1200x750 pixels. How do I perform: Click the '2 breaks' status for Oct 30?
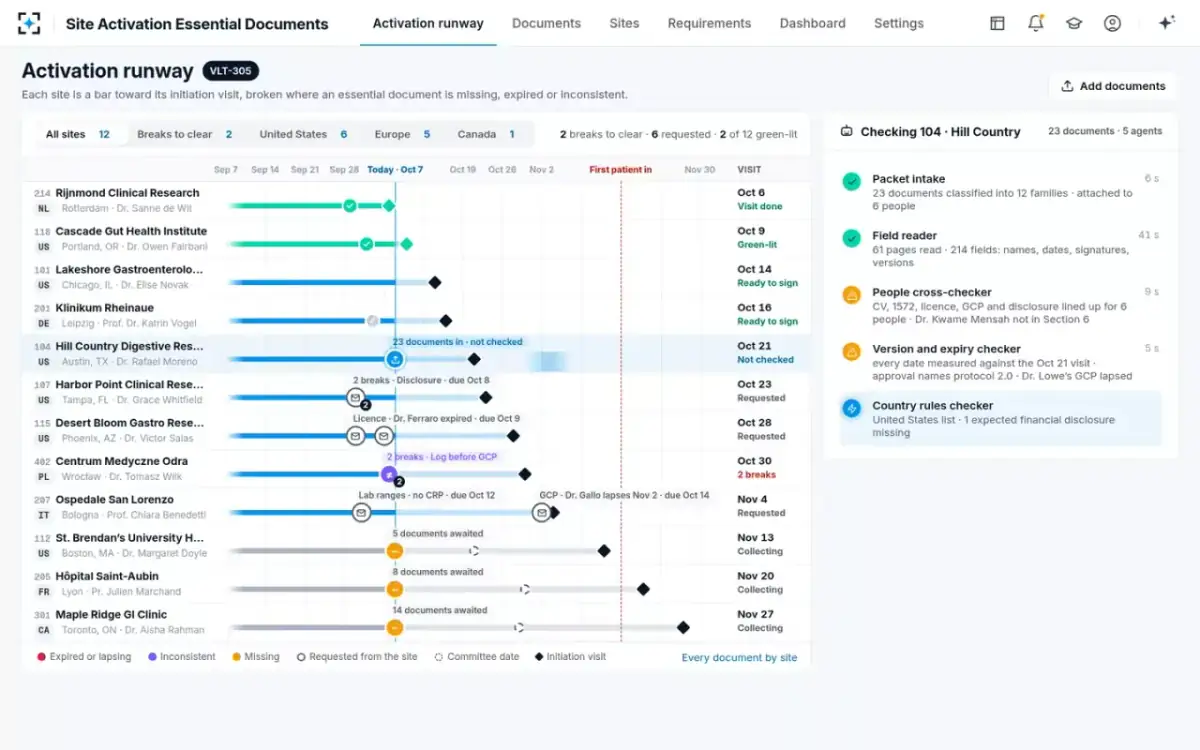pyautogui.click(x=757, y=475)
